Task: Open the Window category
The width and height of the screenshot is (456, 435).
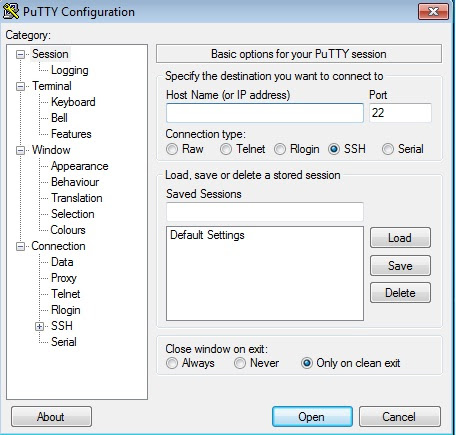Action: point(51,150)
